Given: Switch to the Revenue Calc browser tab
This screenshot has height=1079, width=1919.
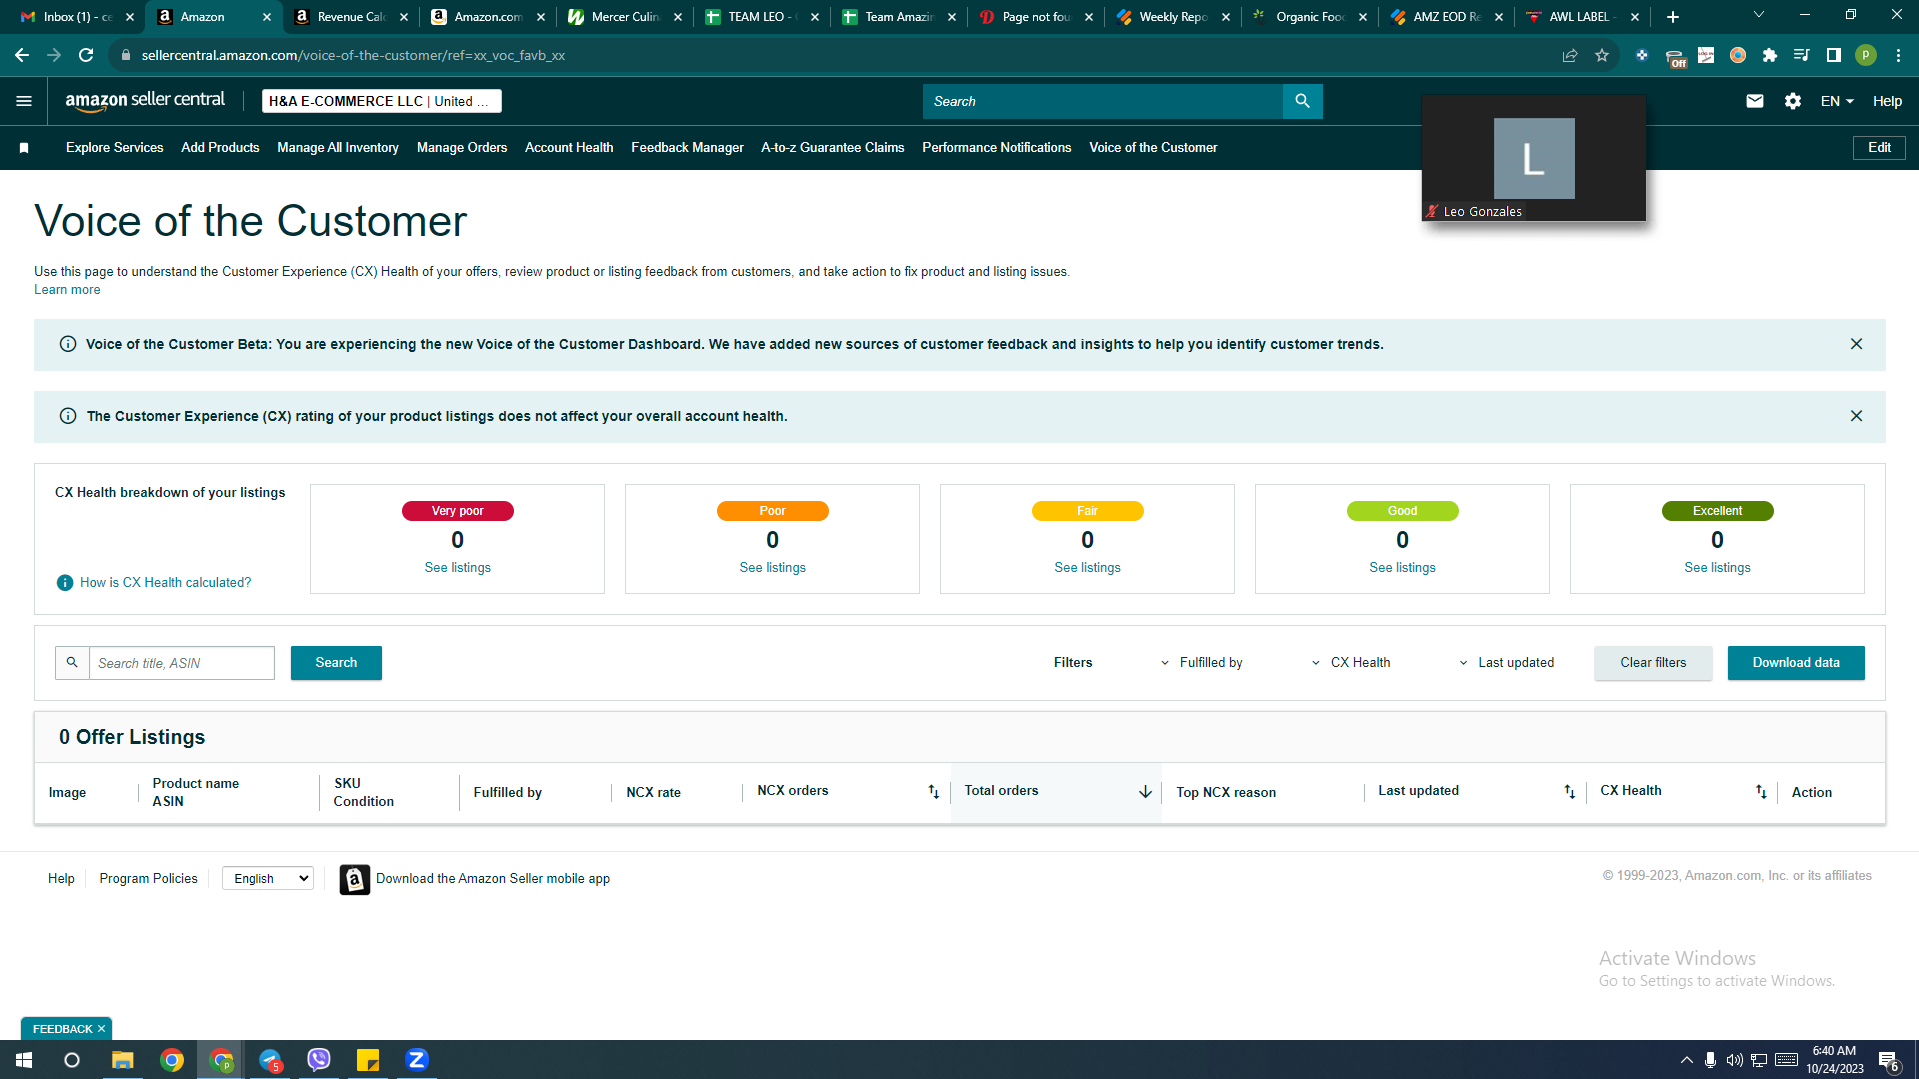Looking at the screenshot, I should 351,17.
